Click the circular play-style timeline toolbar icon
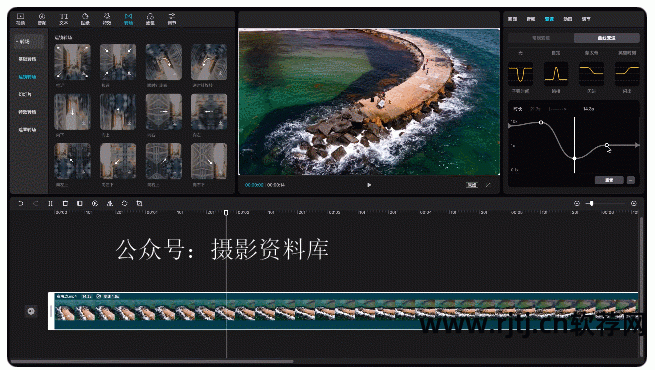655x370 pixels. point(95,203)
